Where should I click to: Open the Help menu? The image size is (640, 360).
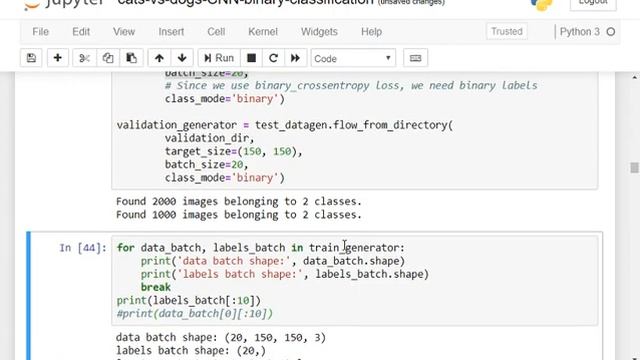pyautogui.click(x=371, y=31)
